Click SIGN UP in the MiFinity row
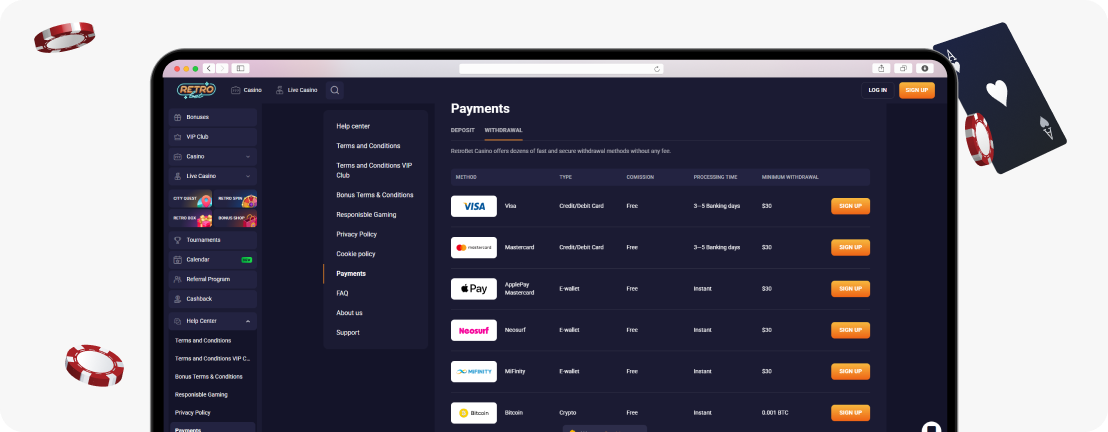This screenshot has height=432, width=1108. pyautogui.click(x=850, y=371)
